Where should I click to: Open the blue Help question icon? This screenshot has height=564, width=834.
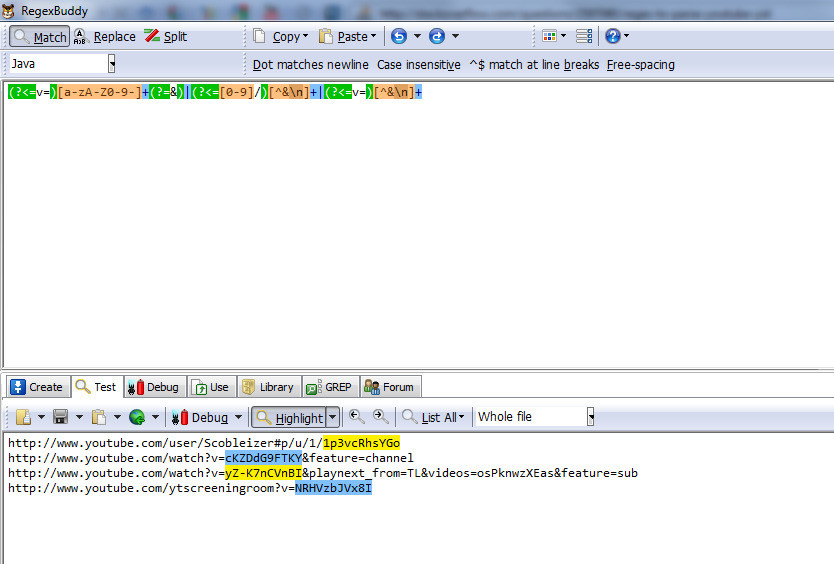(613, 36)
